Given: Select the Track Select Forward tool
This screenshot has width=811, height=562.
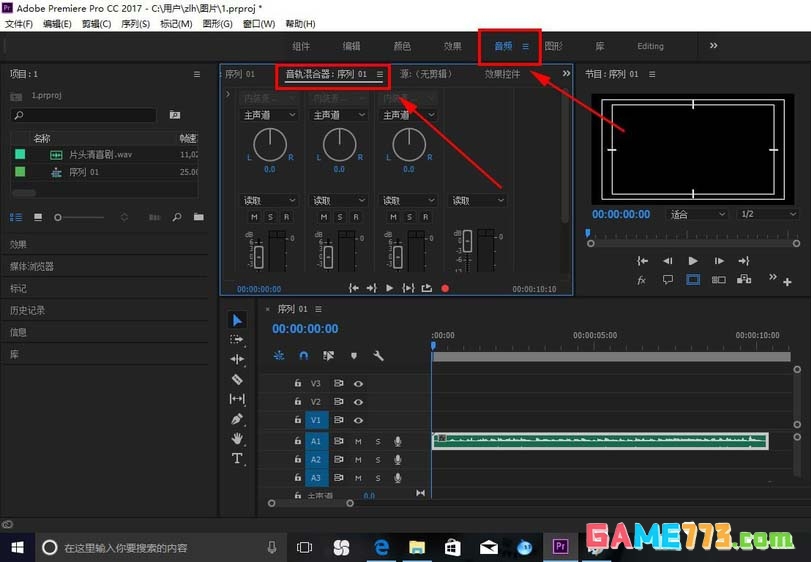Looking at the screenshot, I should [237, 339].
